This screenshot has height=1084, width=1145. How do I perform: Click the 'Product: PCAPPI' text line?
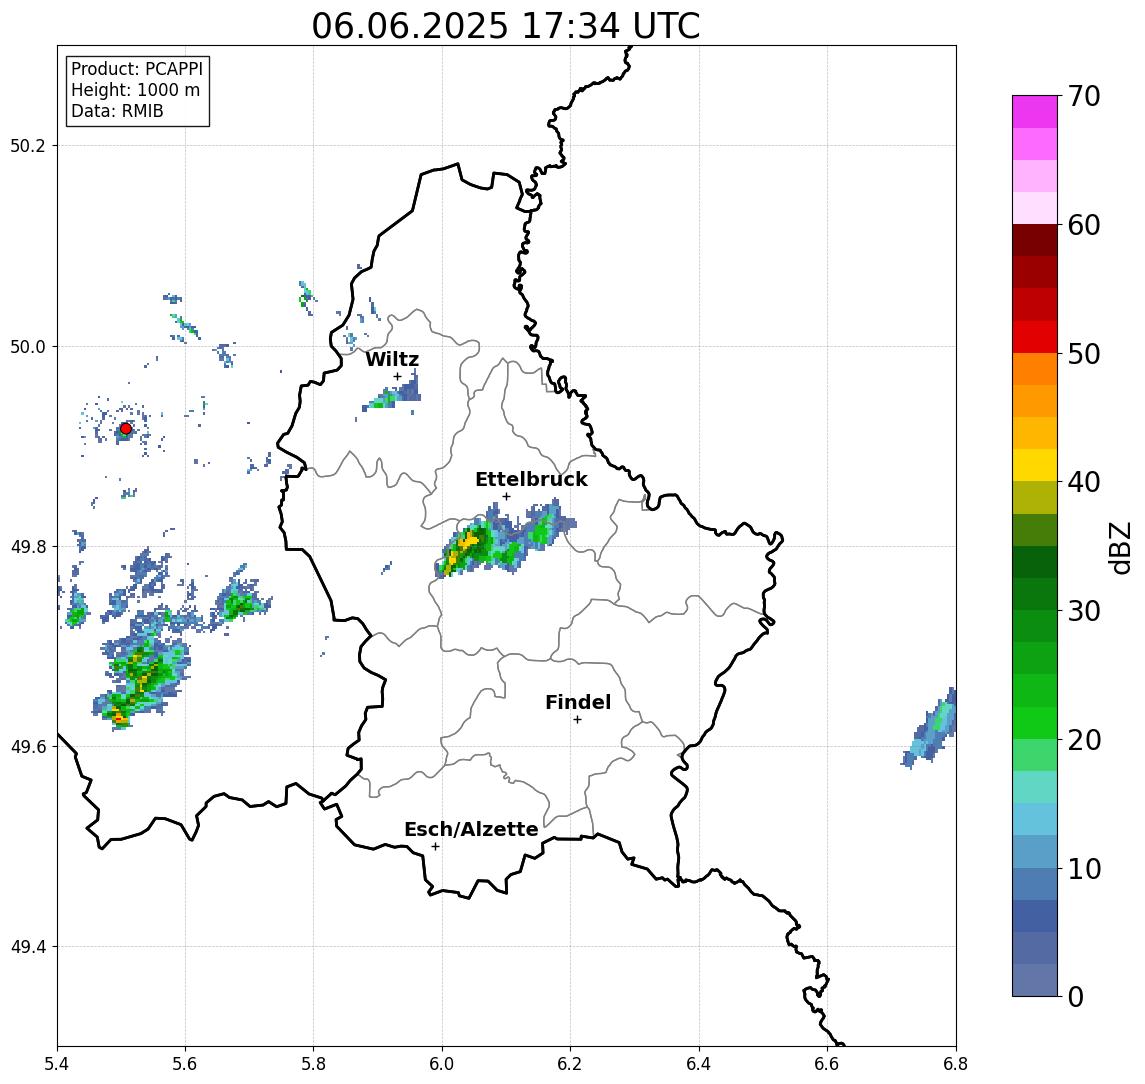[x=137, y=69]
